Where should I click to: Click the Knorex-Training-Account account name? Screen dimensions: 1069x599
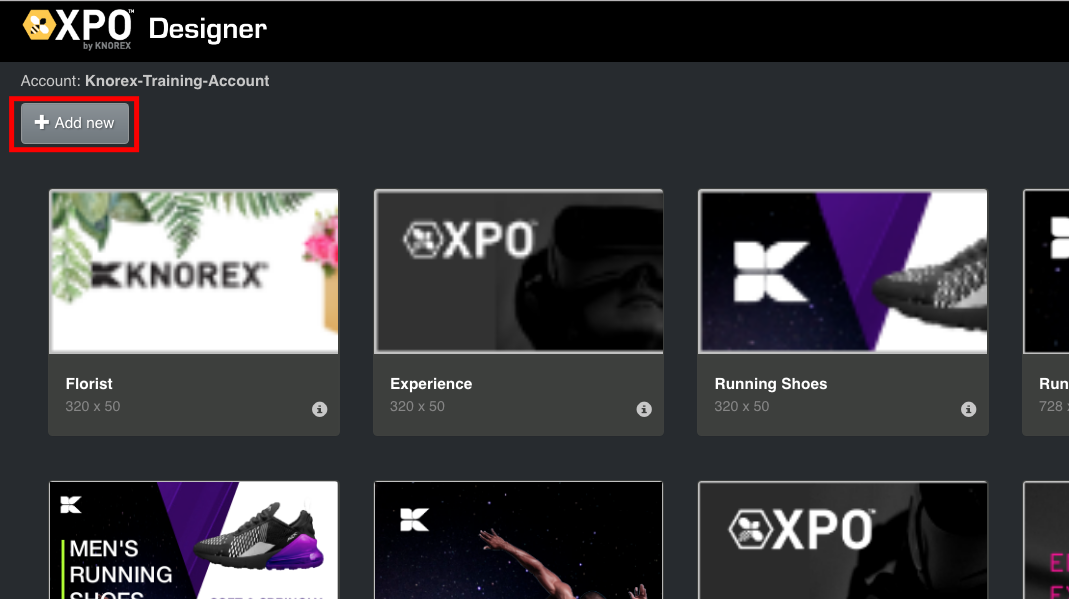pyautogui.click(x=177, y=81)
